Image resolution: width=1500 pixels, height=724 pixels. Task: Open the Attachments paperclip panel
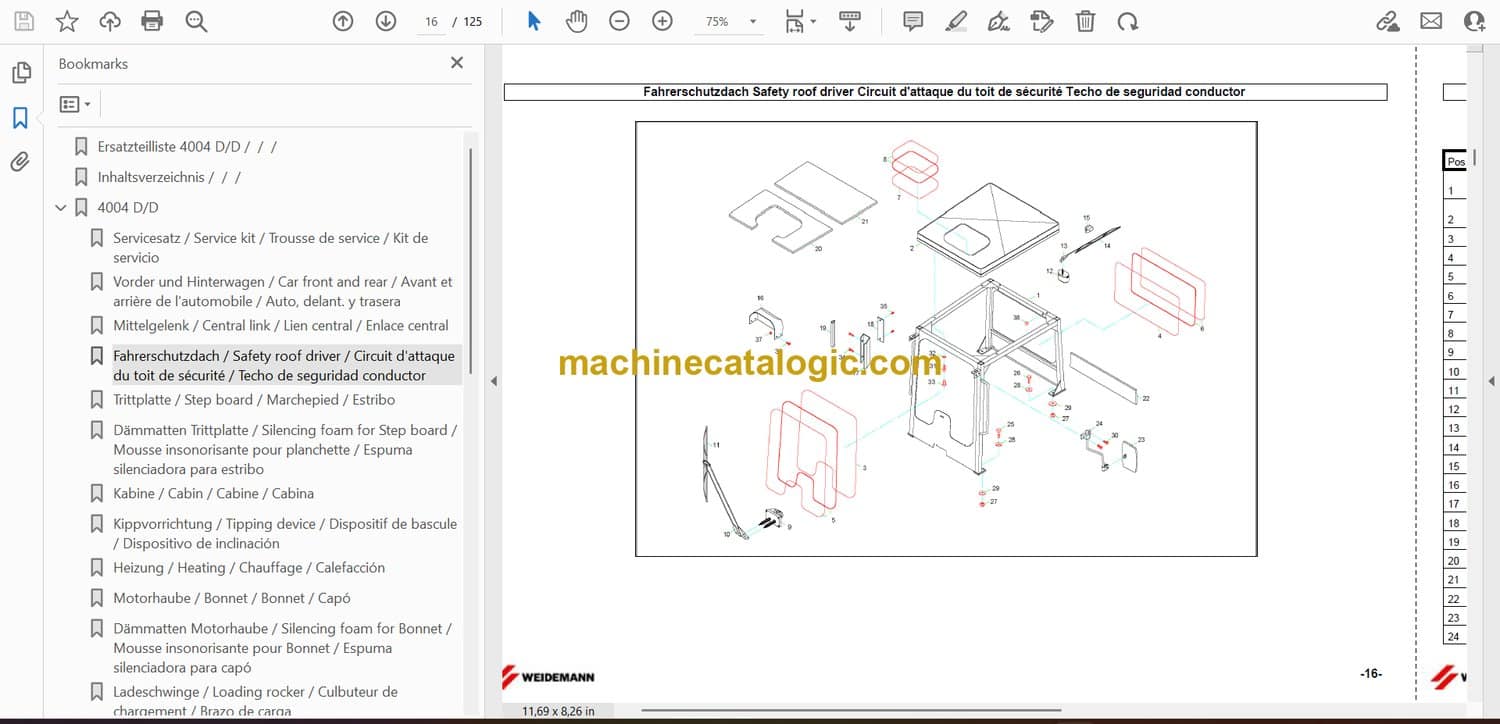pos(20,162)
